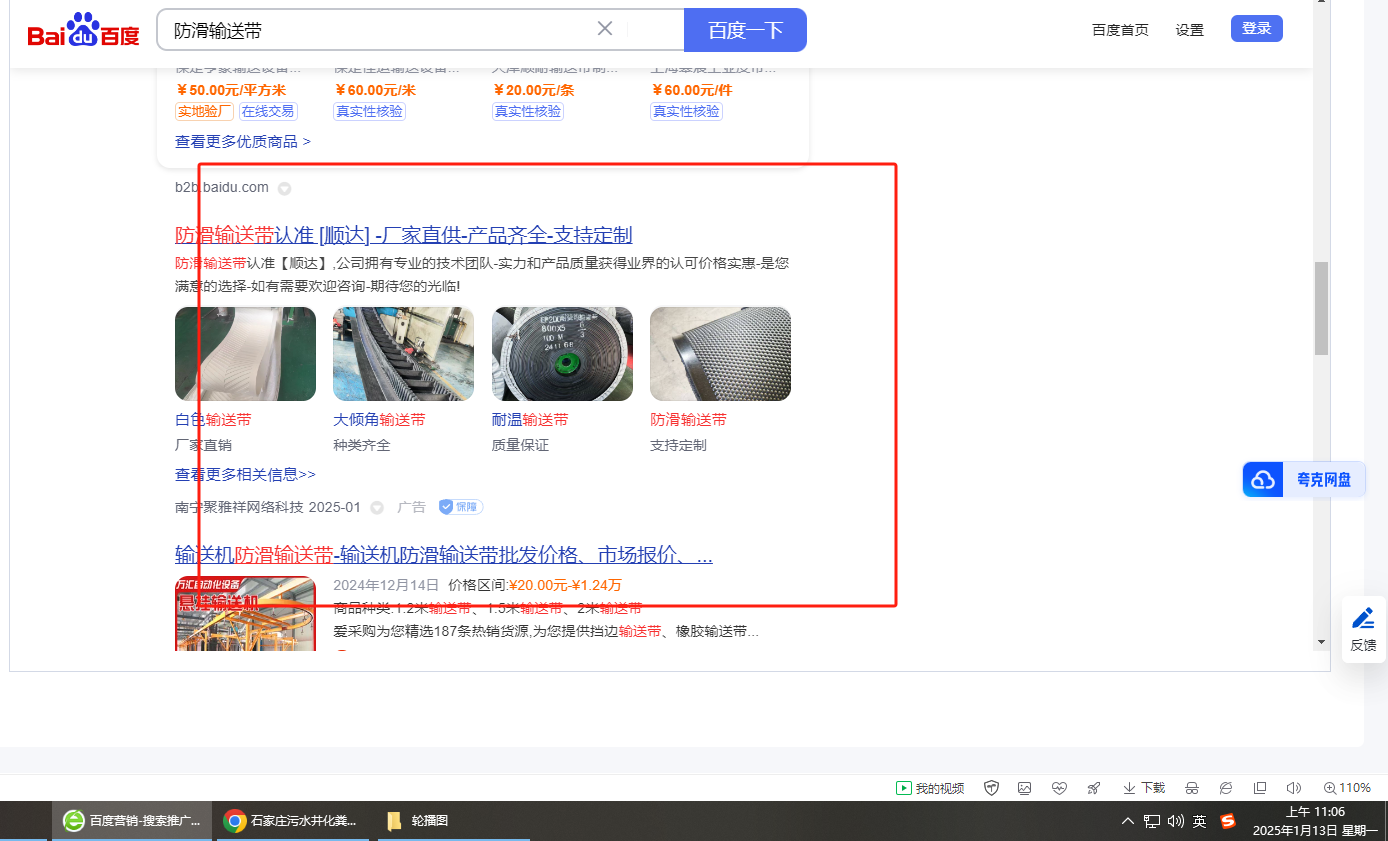The image size is (1388, 841).
Task: Click the incognito glasses status icon
Action: pos(1192,788)
